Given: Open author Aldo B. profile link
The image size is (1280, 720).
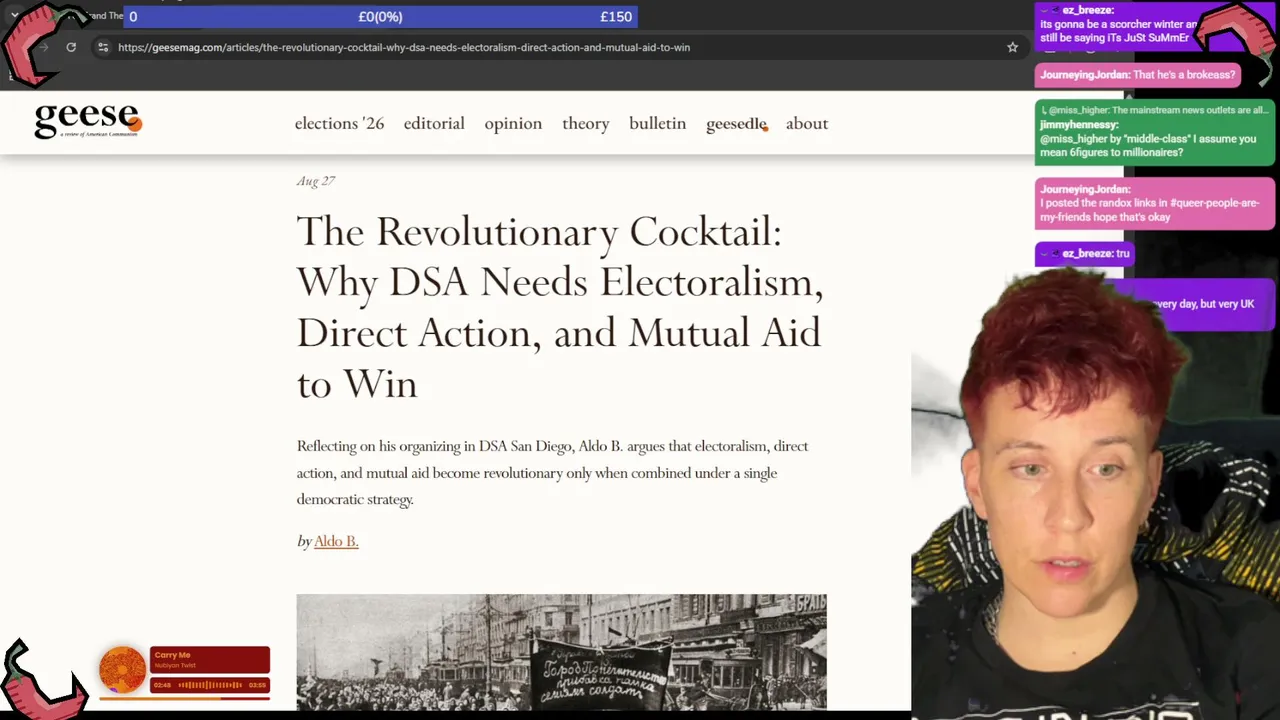Looking at the screenshot, I should coord(336,541).
